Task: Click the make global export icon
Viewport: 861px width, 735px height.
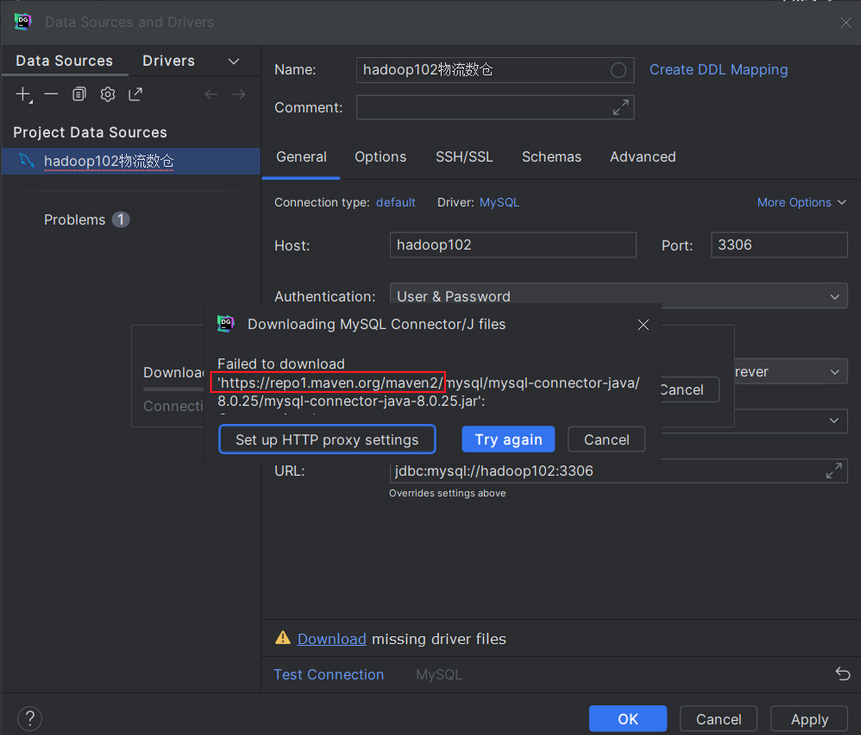Action: [135, 94]
